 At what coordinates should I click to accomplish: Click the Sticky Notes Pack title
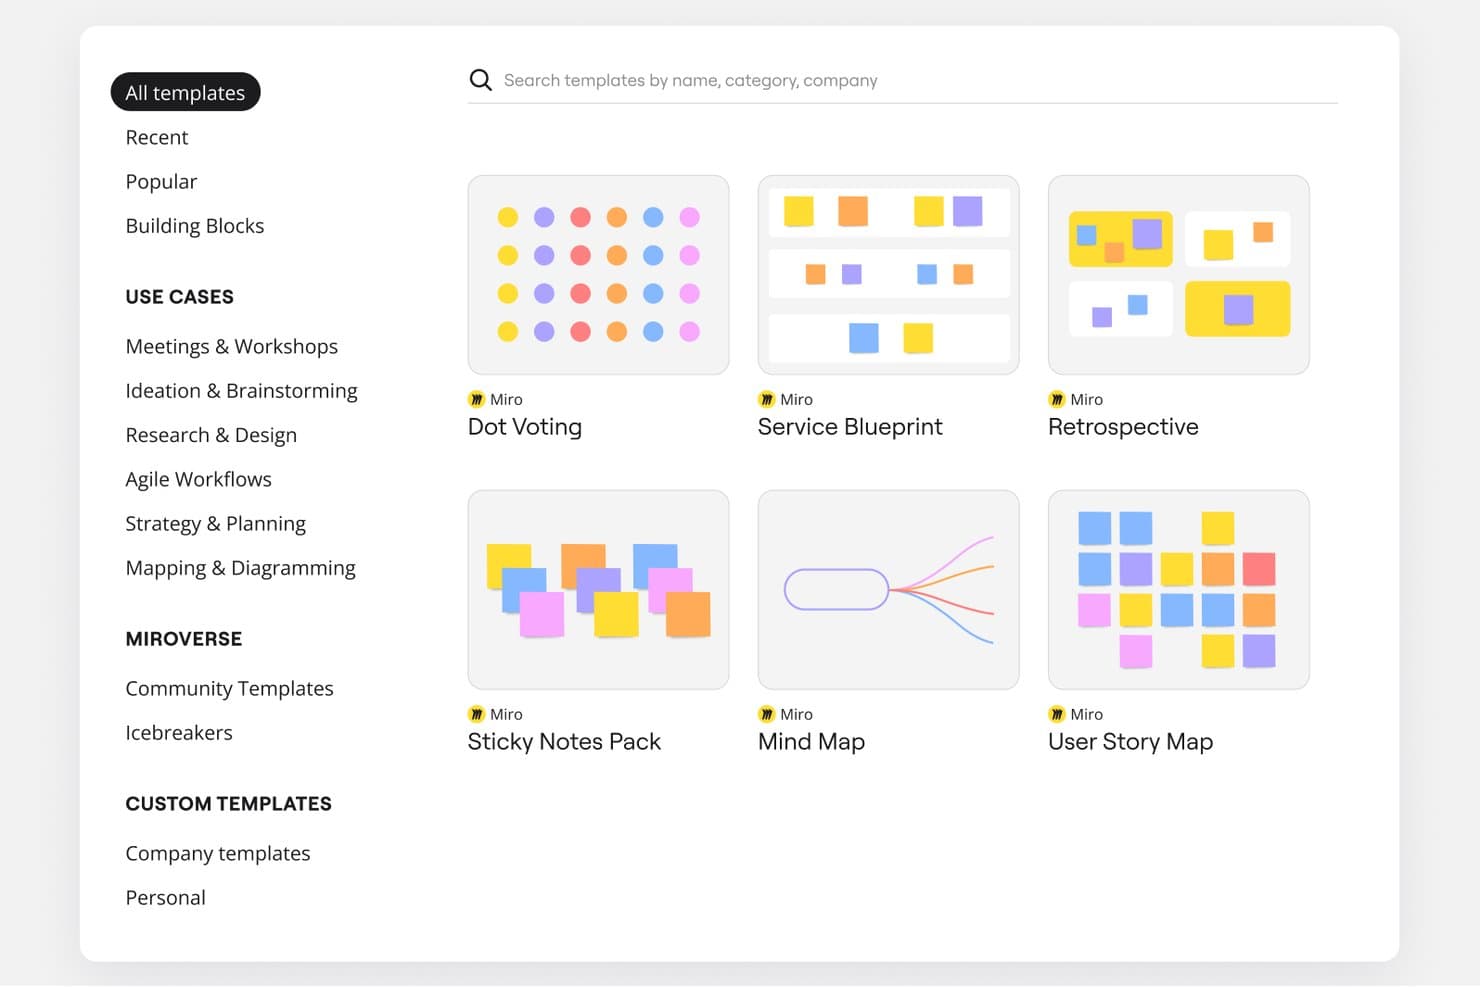pyautogui.click(x=564, y=741)
